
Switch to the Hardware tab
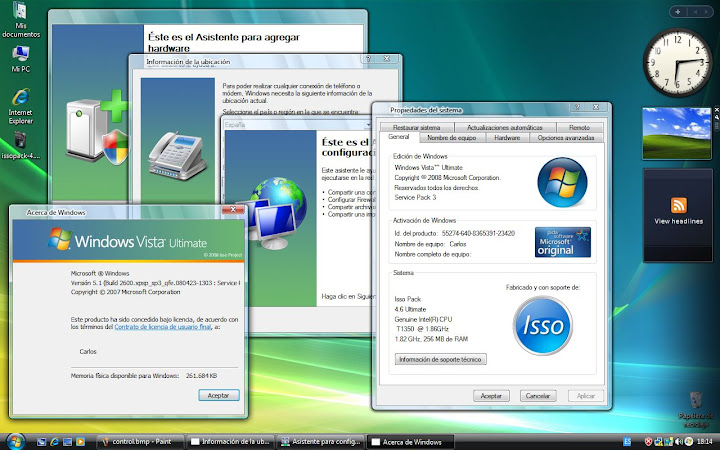pos(507,138)
